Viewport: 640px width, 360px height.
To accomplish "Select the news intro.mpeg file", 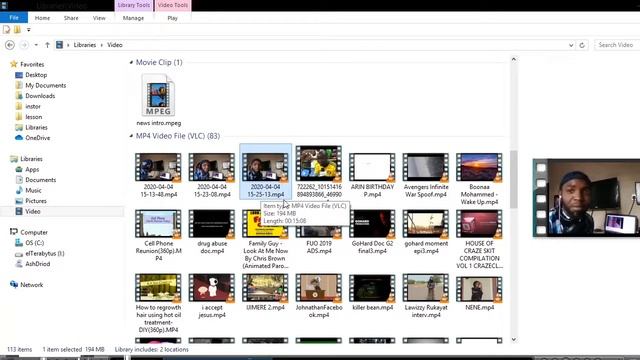I will [158, 100].
